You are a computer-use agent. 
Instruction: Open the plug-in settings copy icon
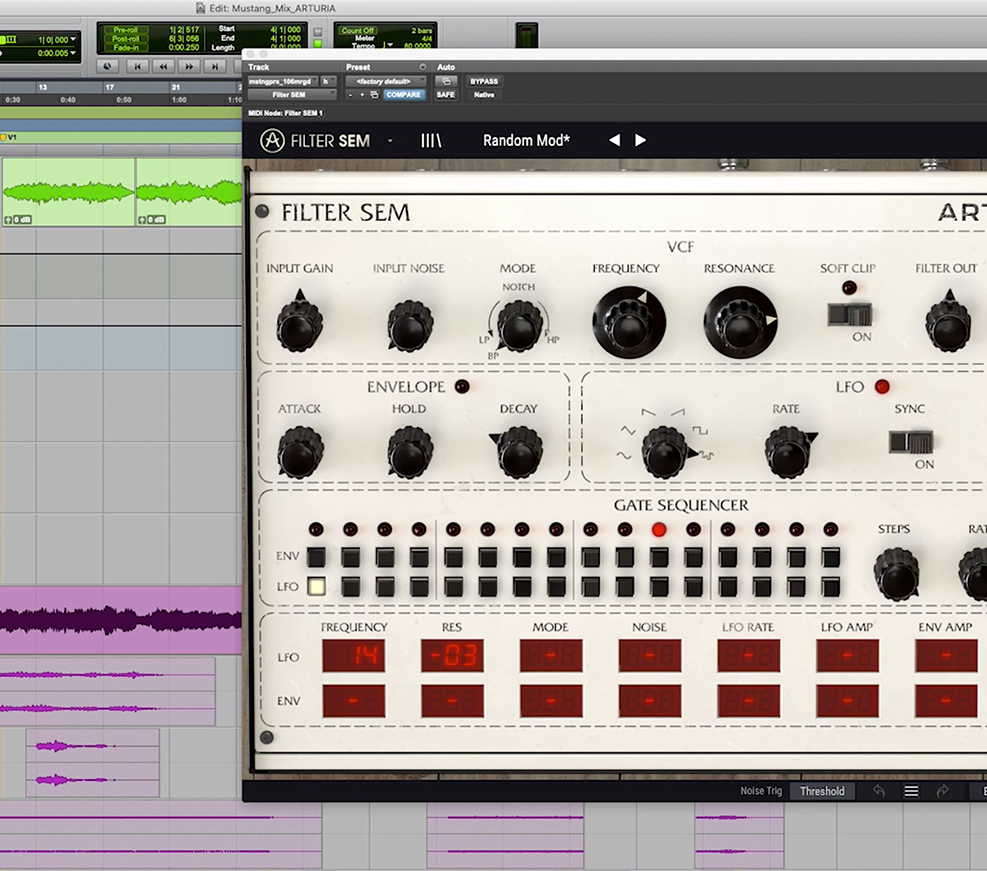374,95
